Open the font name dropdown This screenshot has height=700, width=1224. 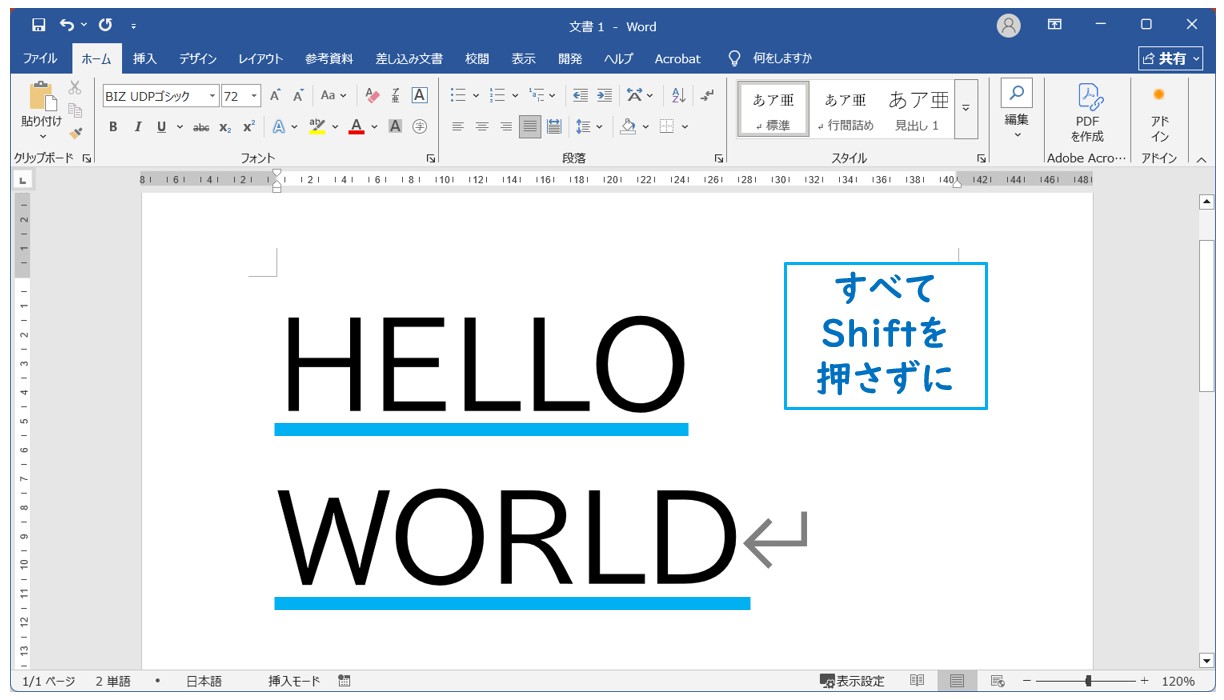pos(212,96)
